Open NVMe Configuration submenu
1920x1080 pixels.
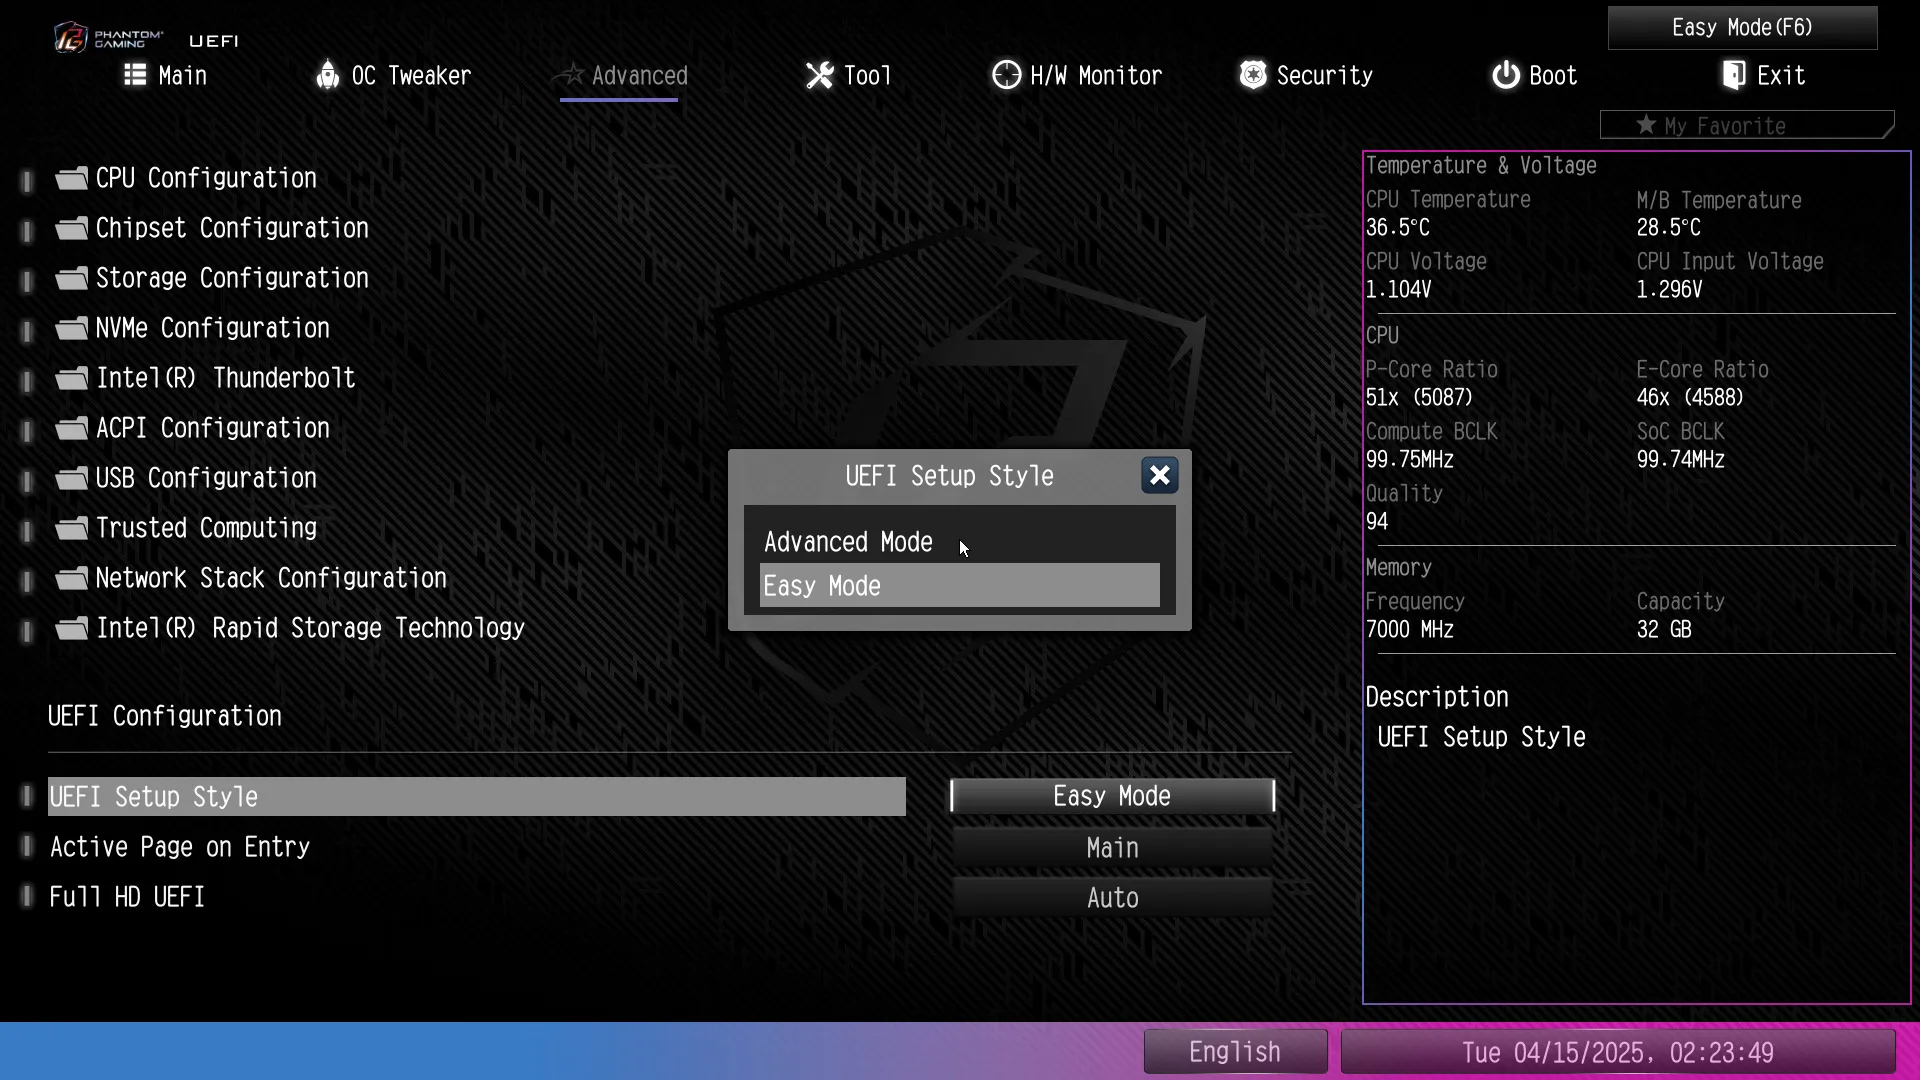coord(213,328)
